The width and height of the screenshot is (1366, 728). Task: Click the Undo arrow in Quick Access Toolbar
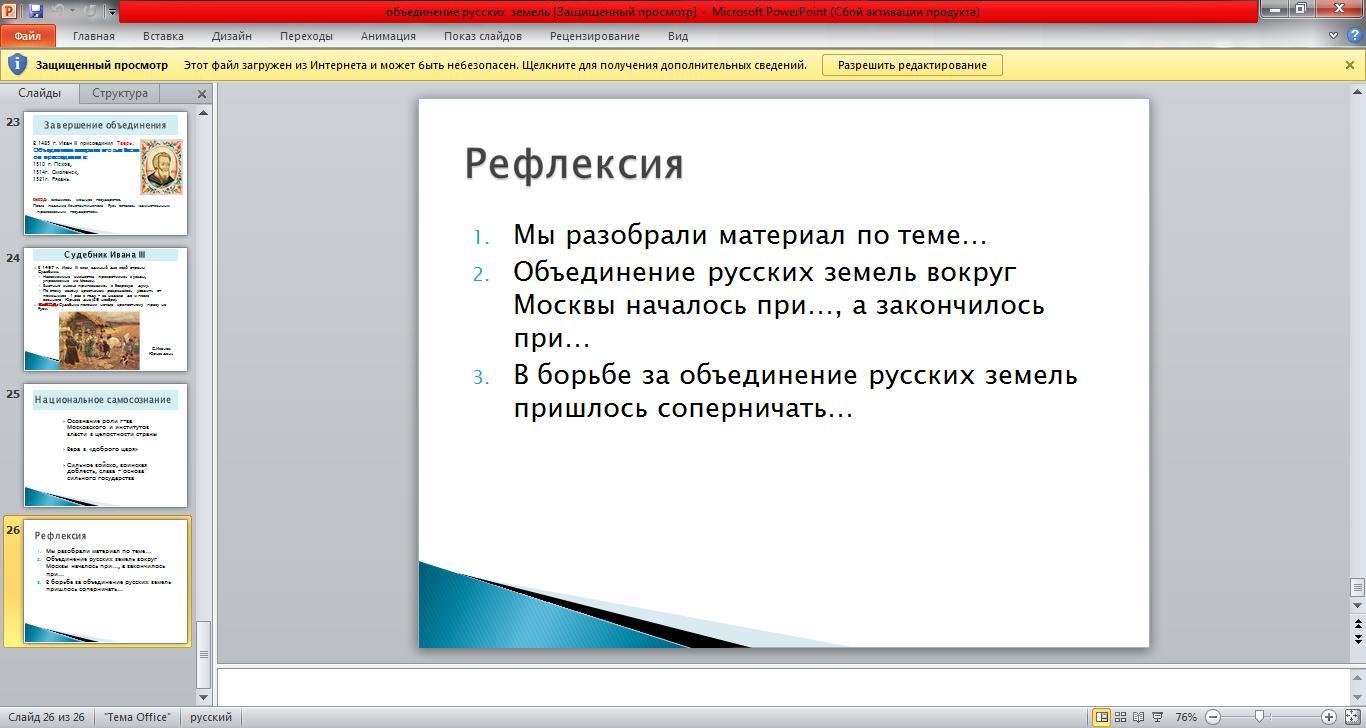click(58, 11)
